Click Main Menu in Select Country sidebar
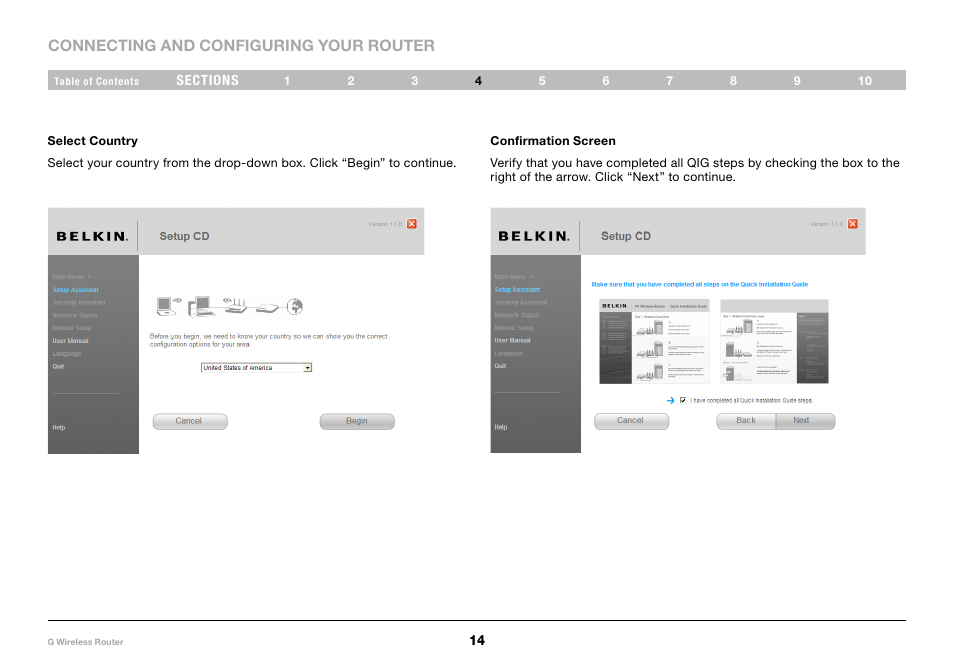 coord(72,277)
